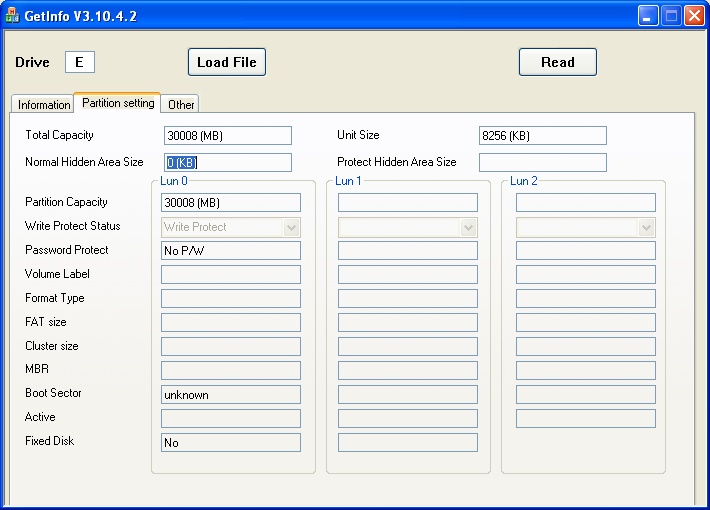Screen dimensions: 710x510
Task: Click Lun 2 Partition Capacity field
Action: (585, 202)
